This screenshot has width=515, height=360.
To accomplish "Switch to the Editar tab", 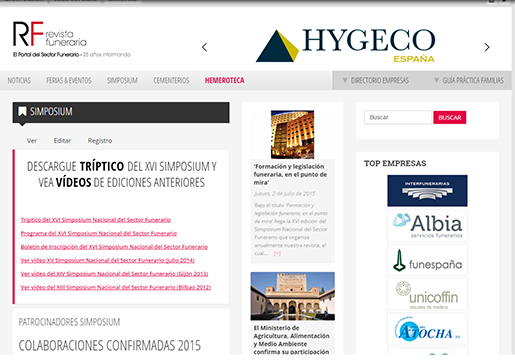I will pyautogui.click(x=62, y=141).
